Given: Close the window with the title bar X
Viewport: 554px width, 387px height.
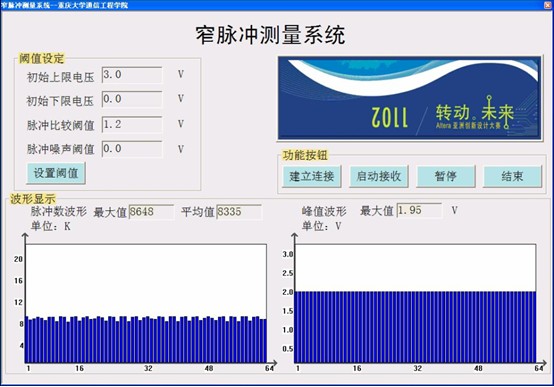Looking at the screenshot, I should tap(548, 5).
